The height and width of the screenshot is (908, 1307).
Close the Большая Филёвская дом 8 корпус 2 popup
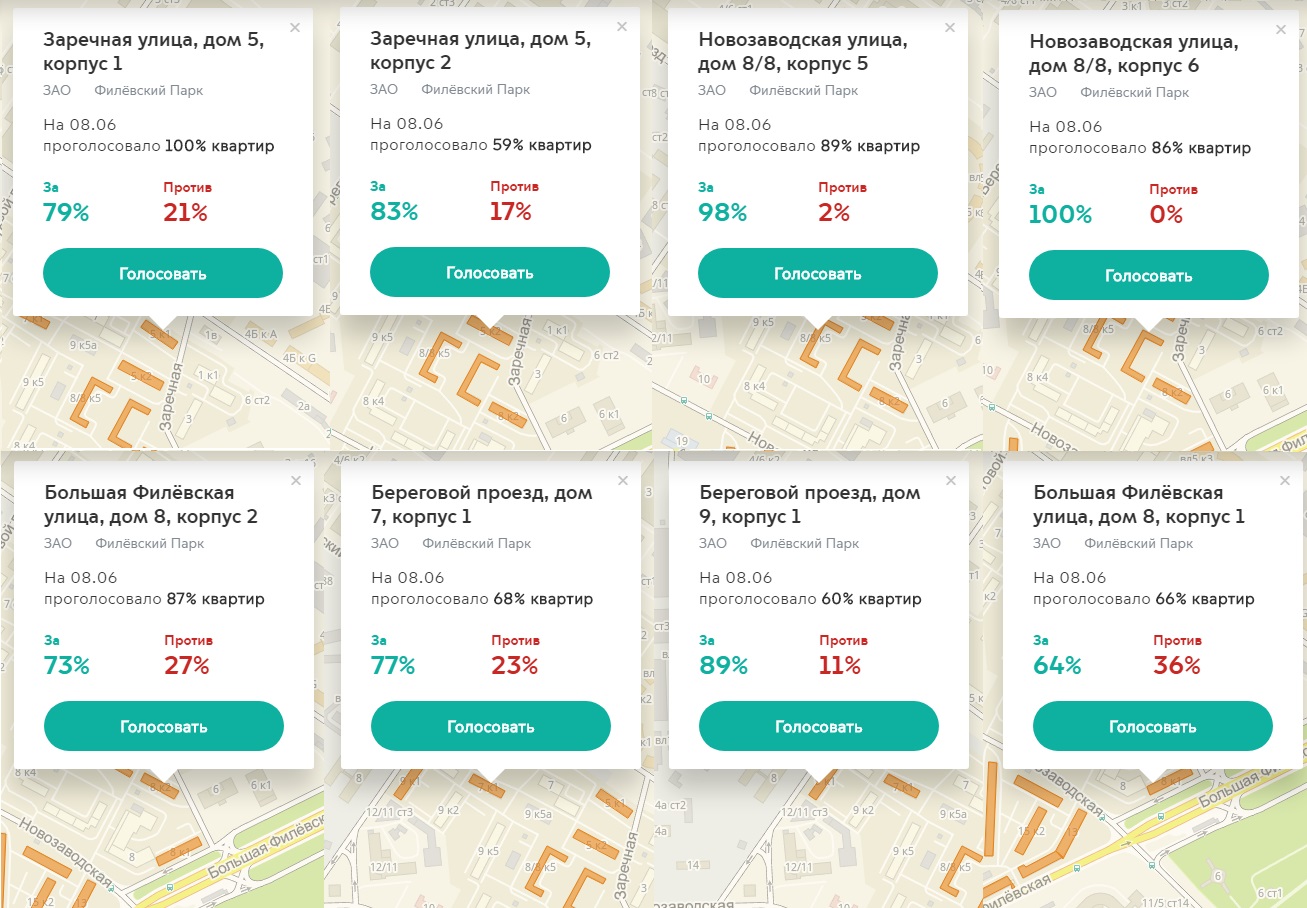click(296, 481)
